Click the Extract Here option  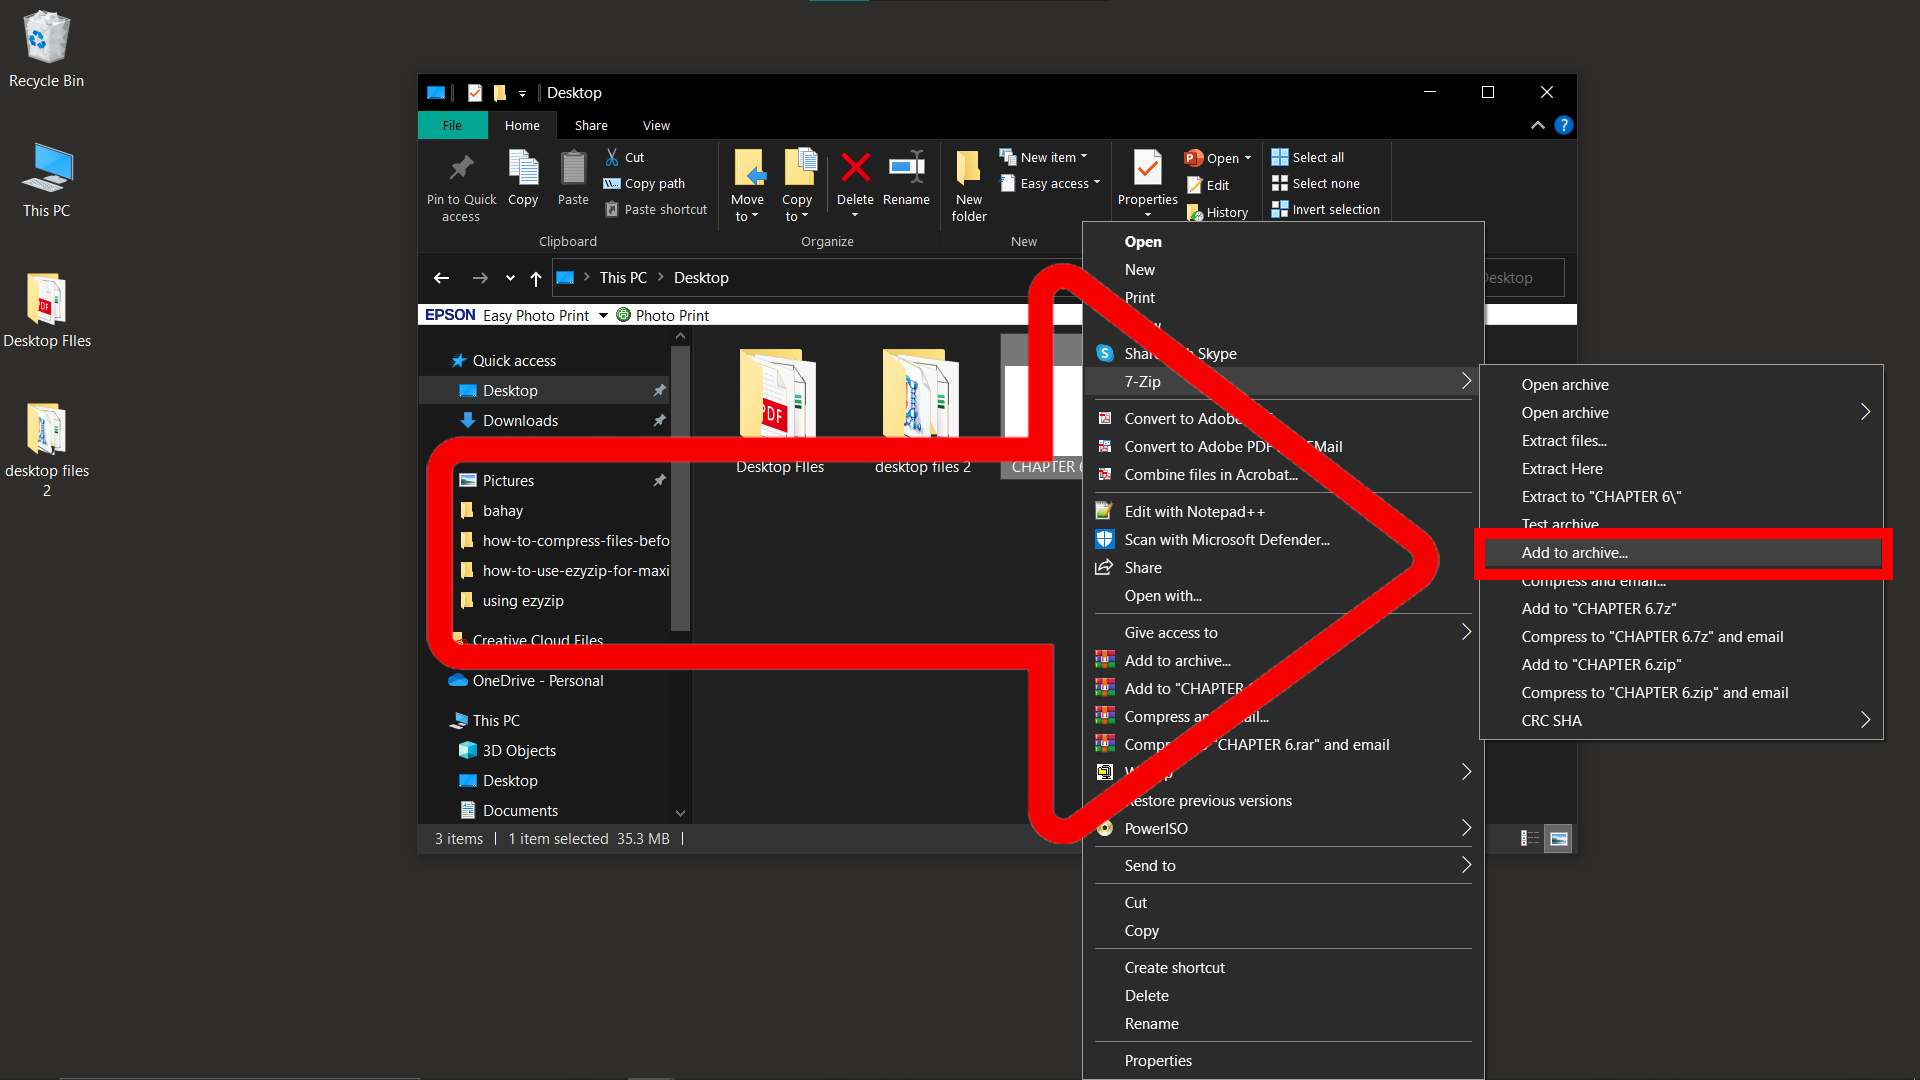tap(1559, 467)
